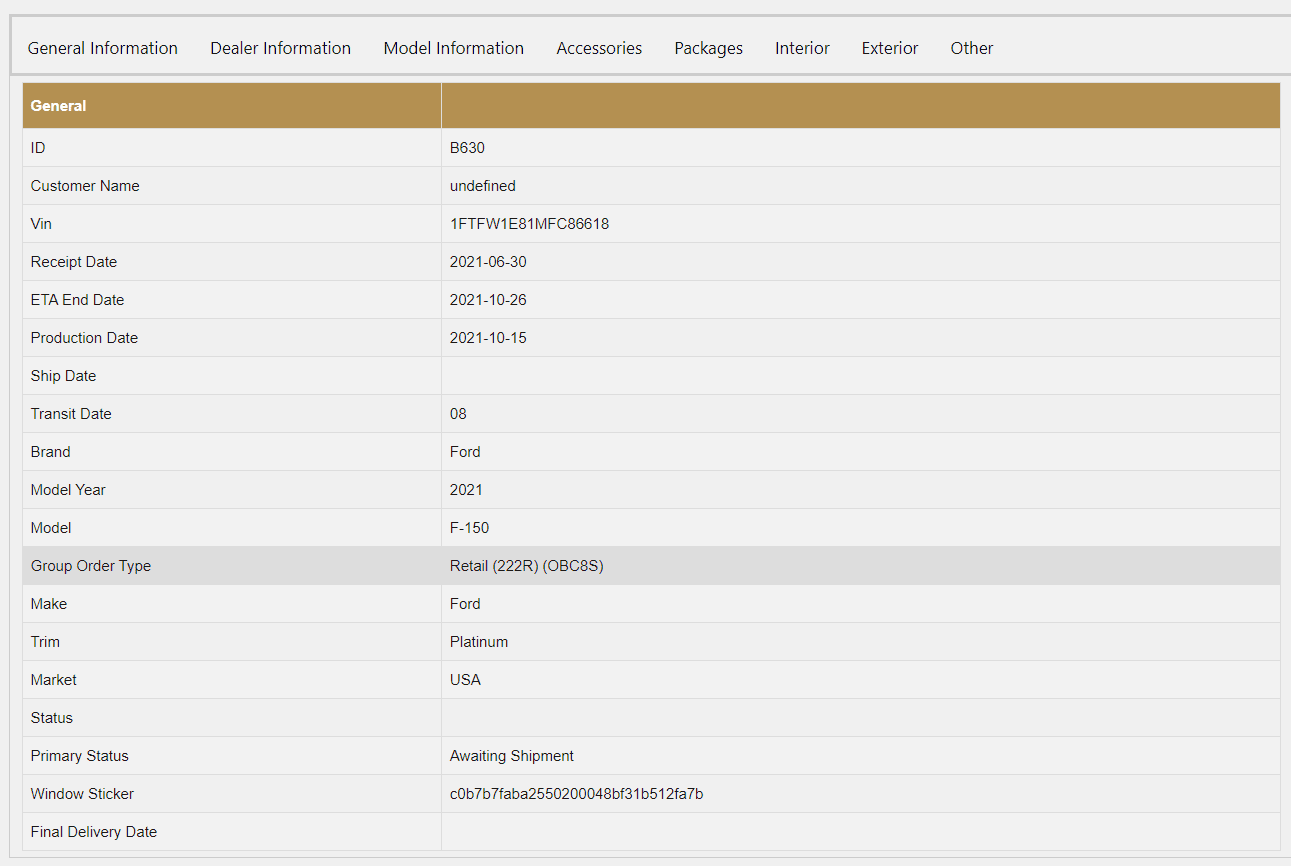Click the Receipt Date value 2021-06-30

(488, 262)
